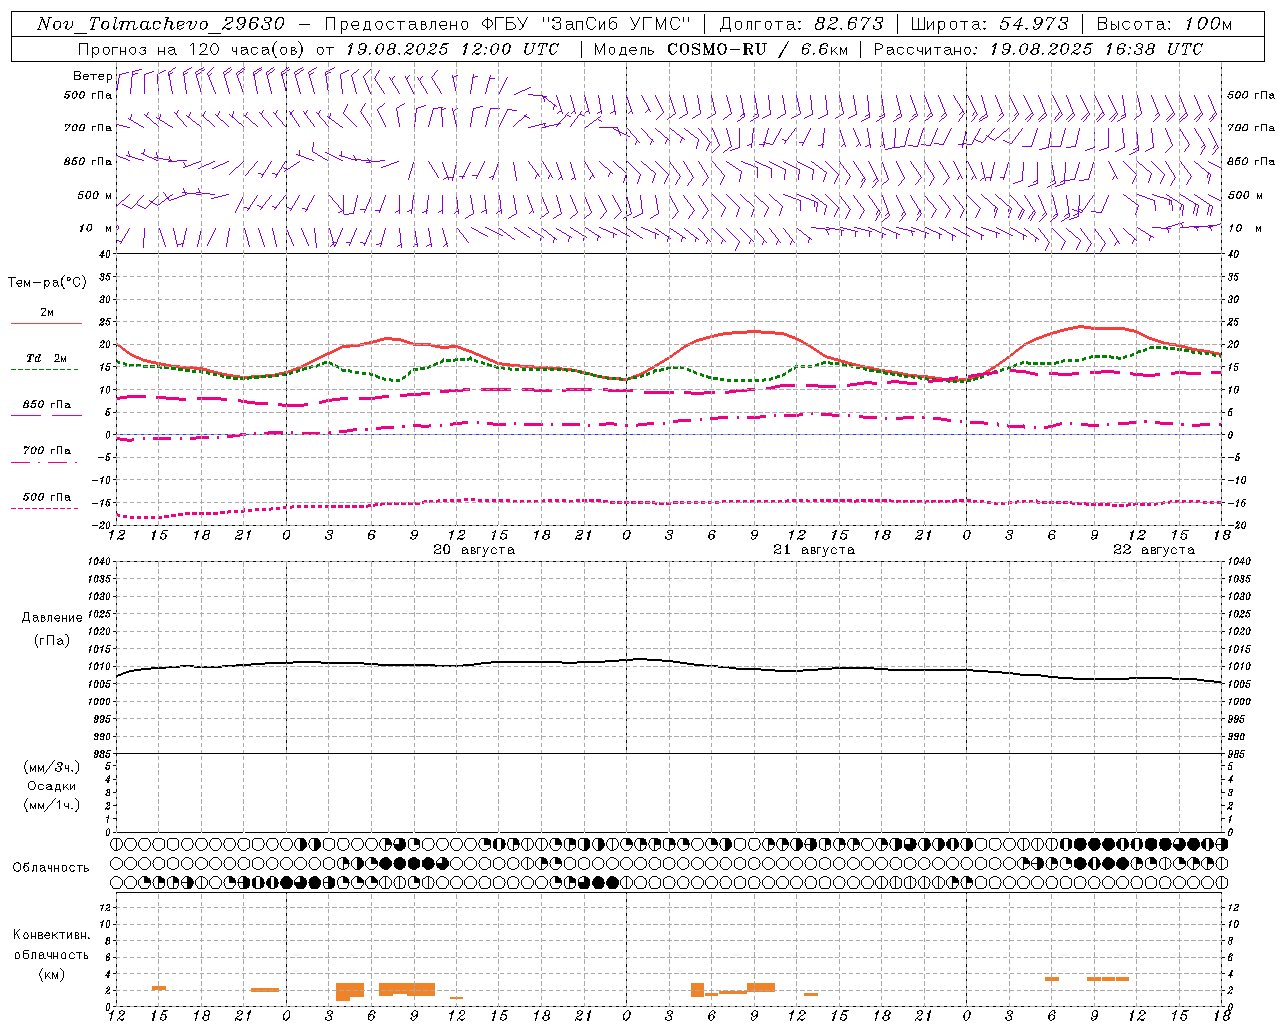Click the Модель COSMO-RU / 6.6км text
Image resolution: width=1280 pixels, height=1024 pixels.
[720, 49]
